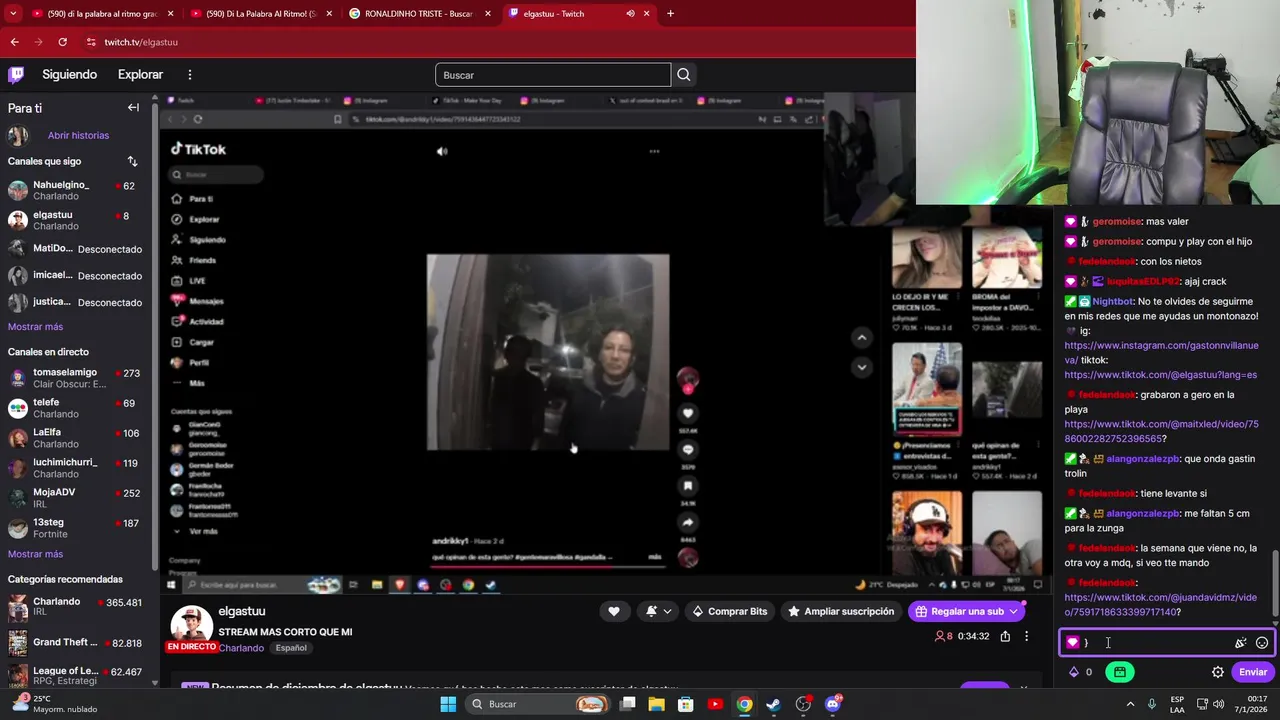Viewport: 1280px width, 720px height.
Task: Click the browser address bar URL
Action: (x=141, y=42)
